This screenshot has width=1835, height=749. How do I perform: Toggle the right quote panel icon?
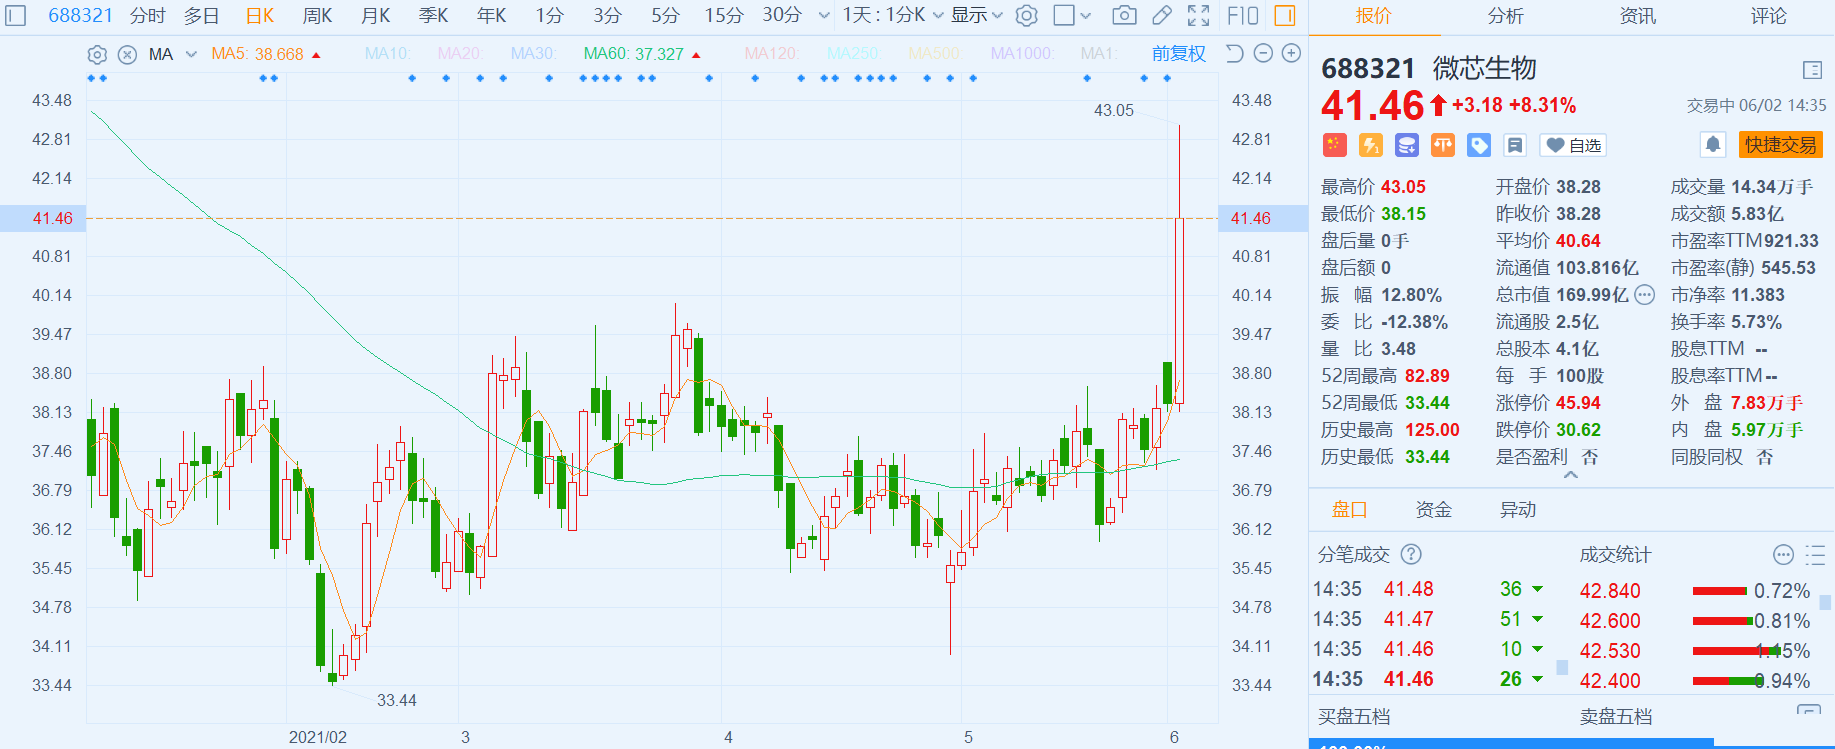click(x=1285, y=15)
